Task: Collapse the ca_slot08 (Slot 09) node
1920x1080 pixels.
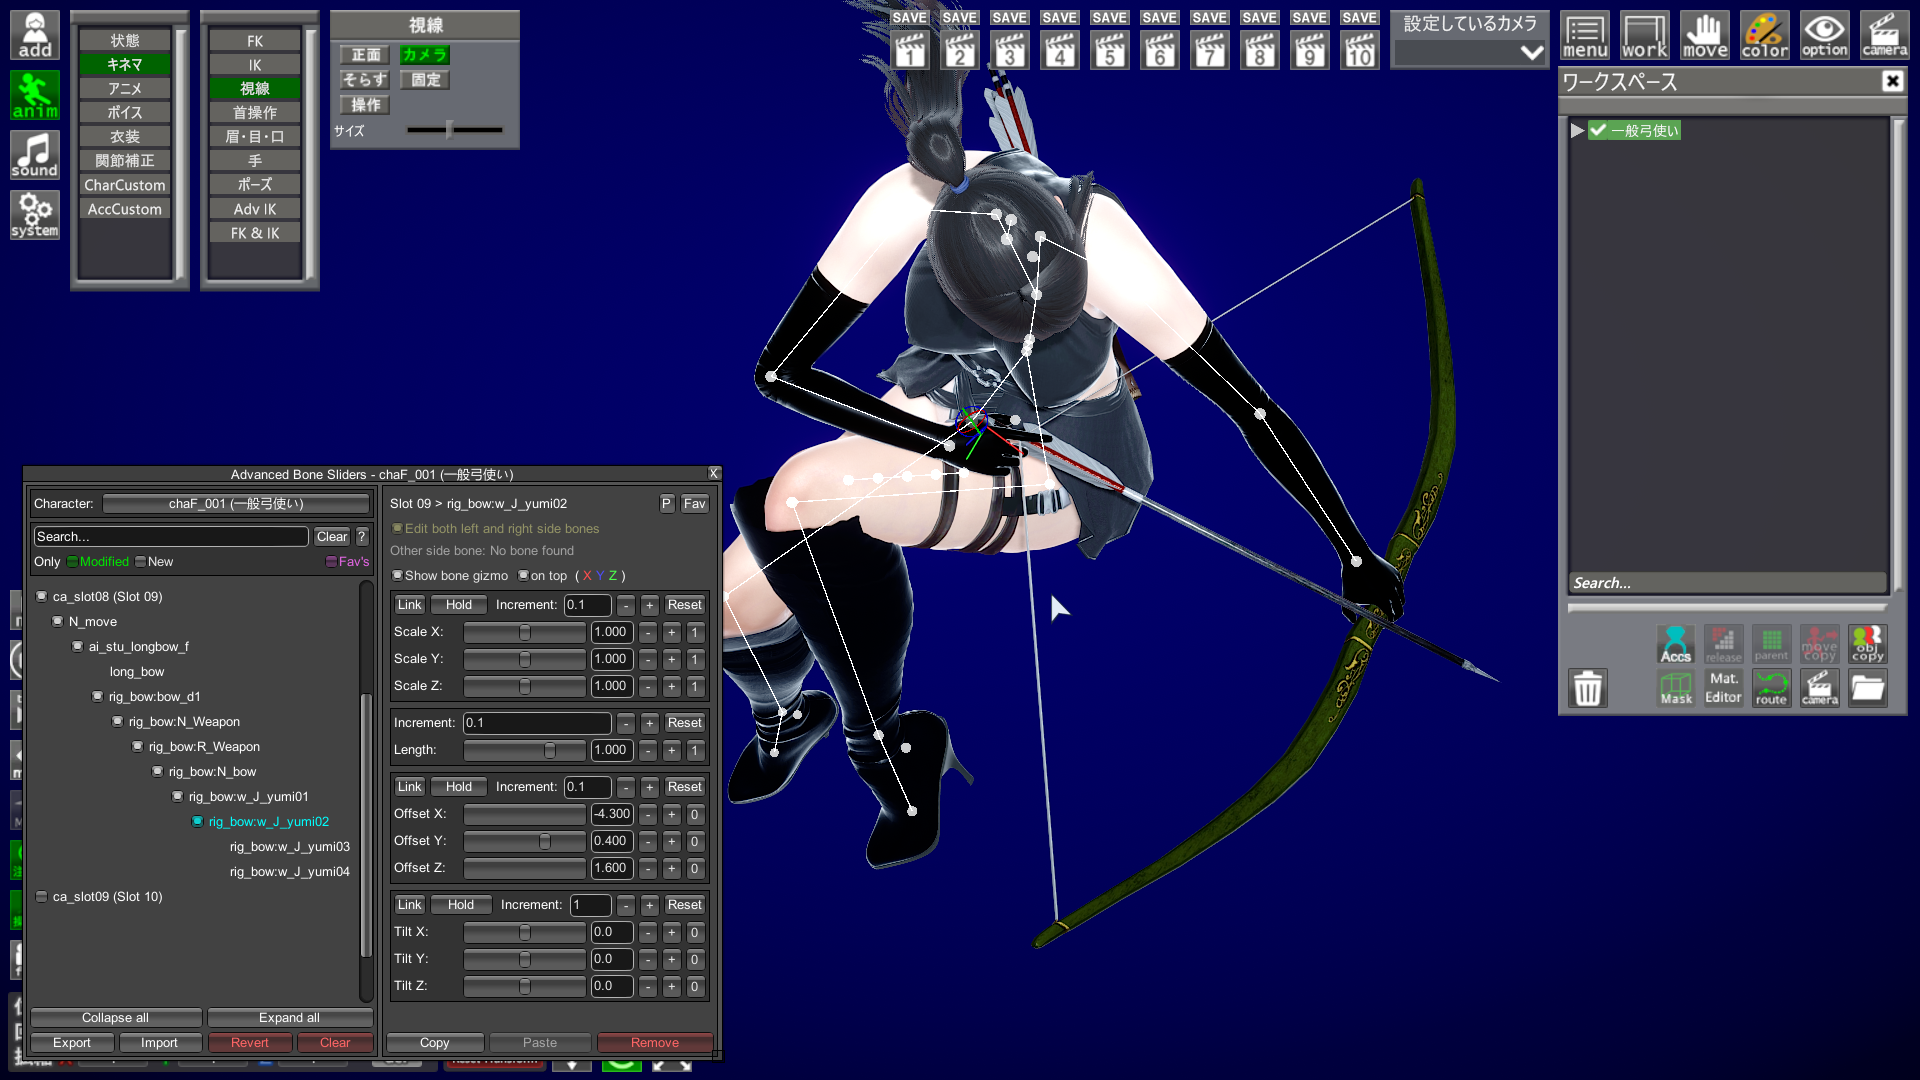Action: point(42,597)
